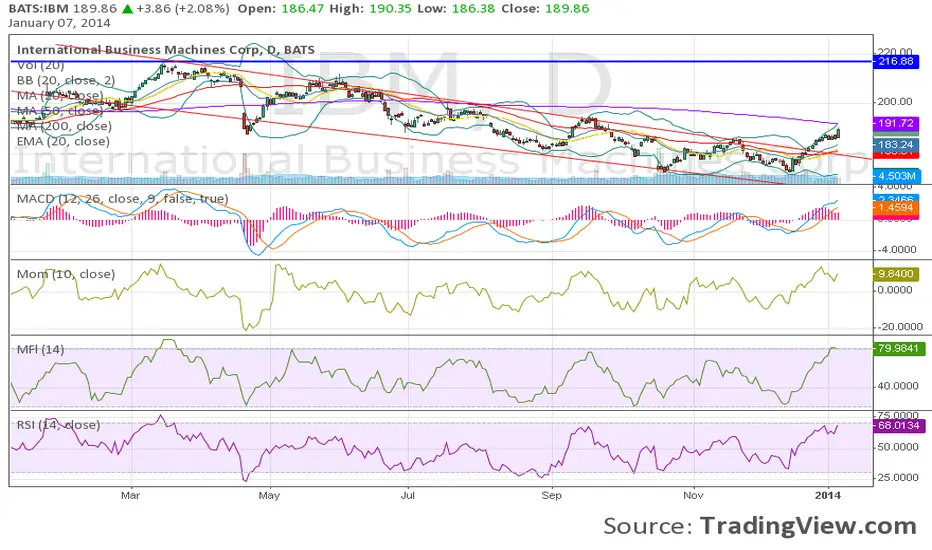Click the 40.0000 MFI axis label

(x=898, y=386)
